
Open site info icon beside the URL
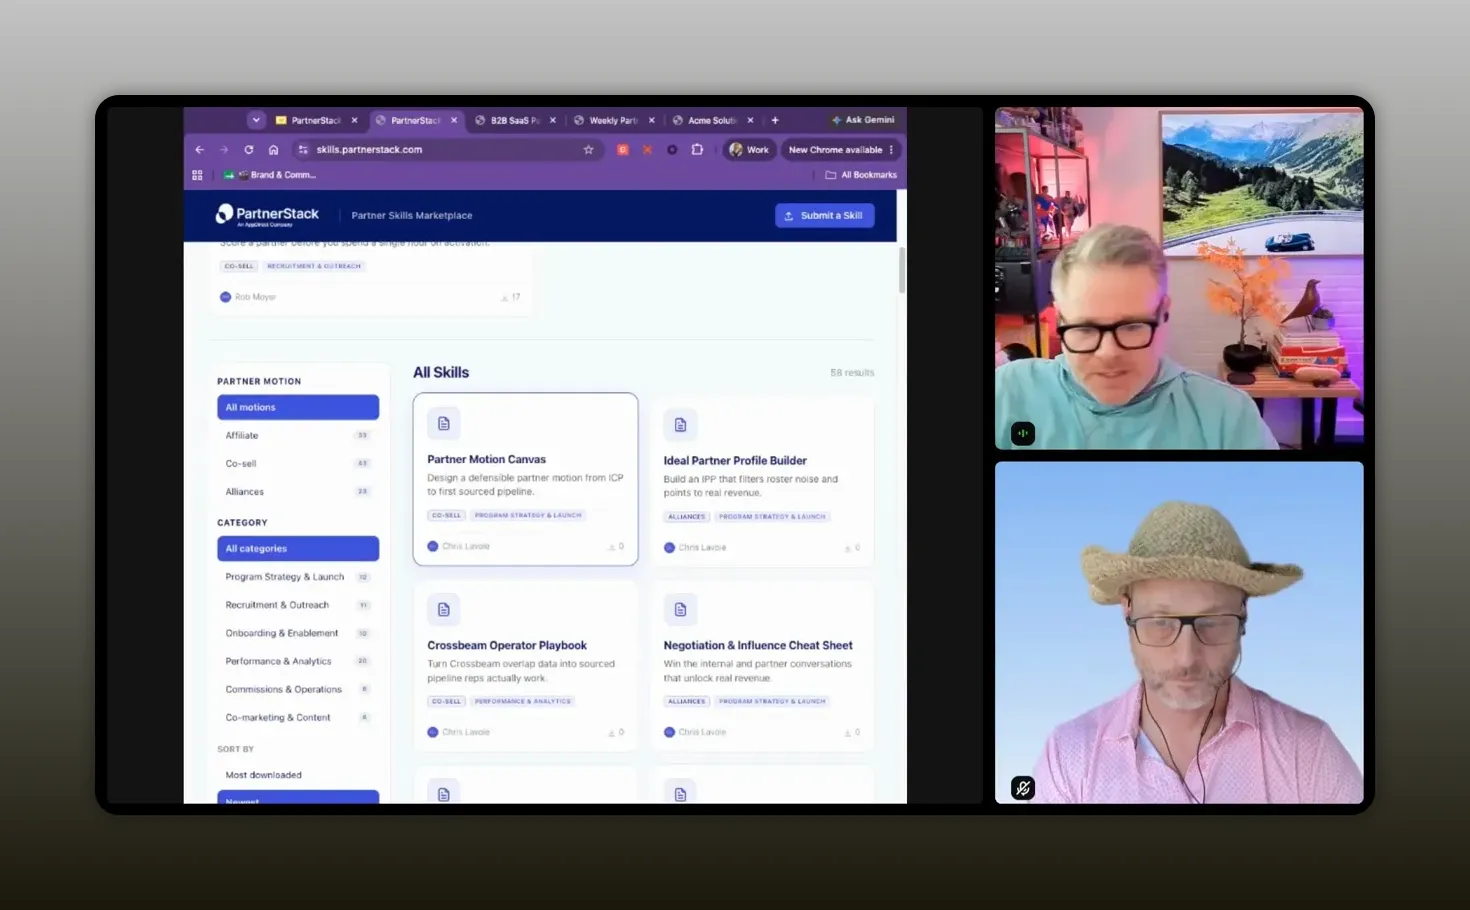pyautogui.click(x=304, y=150)
